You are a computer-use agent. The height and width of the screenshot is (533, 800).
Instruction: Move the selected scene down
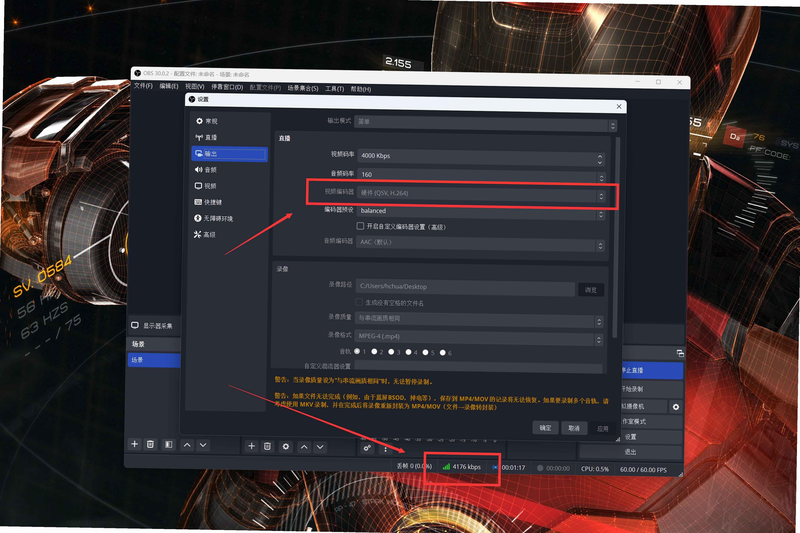(x=203, y=445)
